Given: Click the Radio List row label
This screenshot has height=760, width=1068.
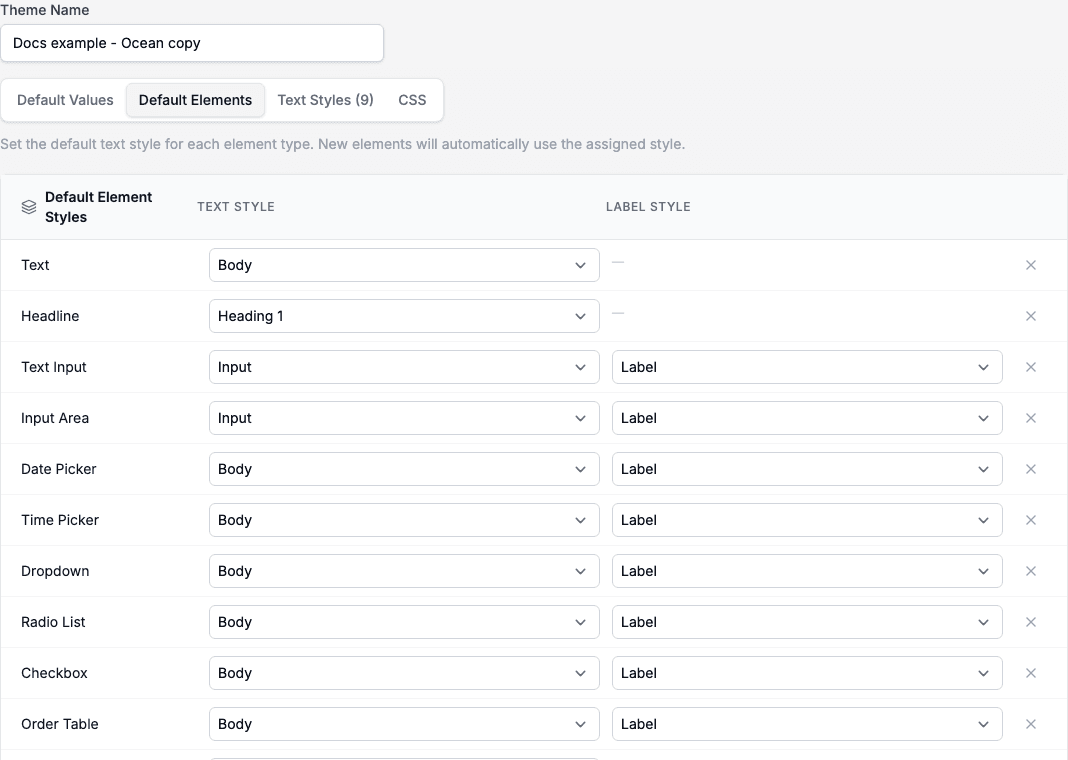Looking at the screenshot, I should pyautogui.click(x=53, y=622).
